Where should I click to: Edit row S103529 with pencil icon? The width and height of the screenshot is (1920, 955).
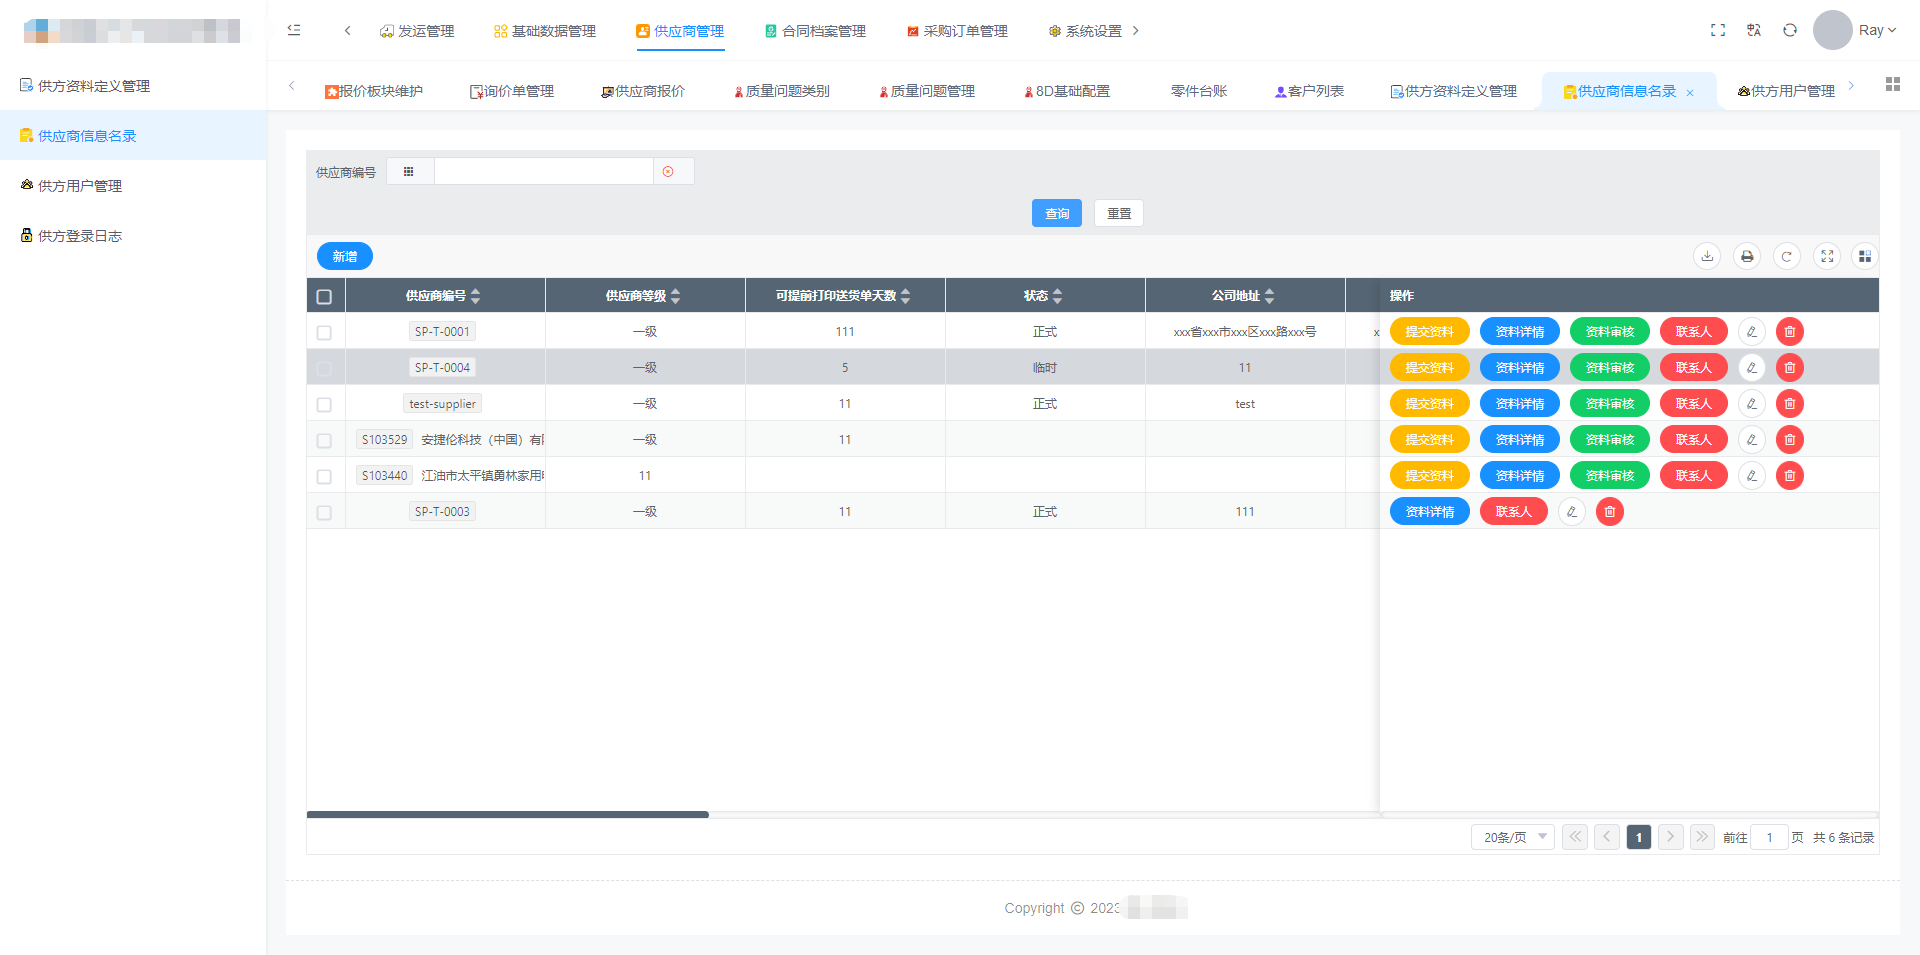(x=1752, y=440)
